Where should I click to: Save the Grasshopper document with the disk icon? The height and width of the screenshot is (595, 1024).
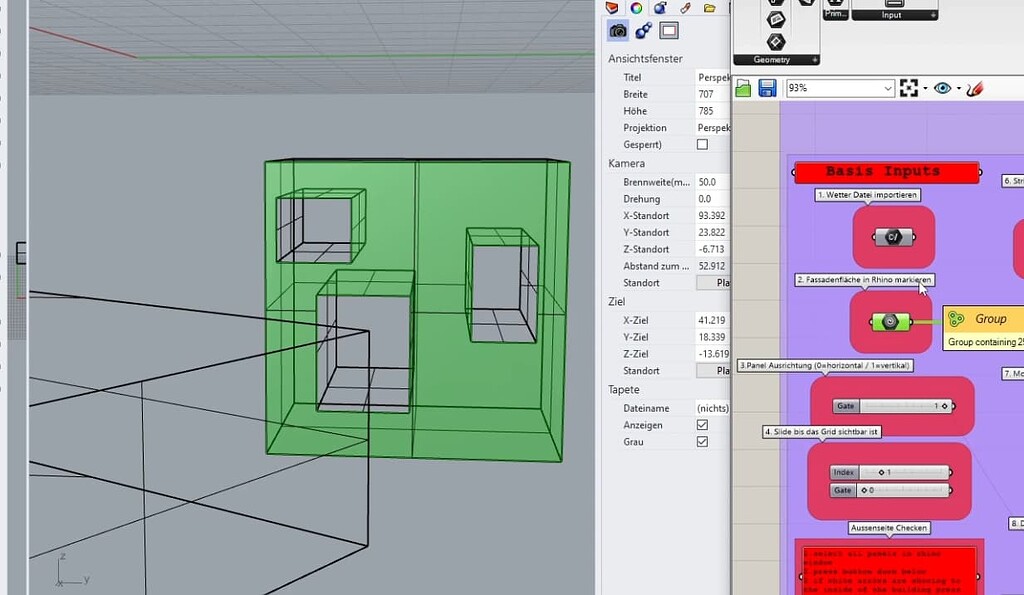767,89
